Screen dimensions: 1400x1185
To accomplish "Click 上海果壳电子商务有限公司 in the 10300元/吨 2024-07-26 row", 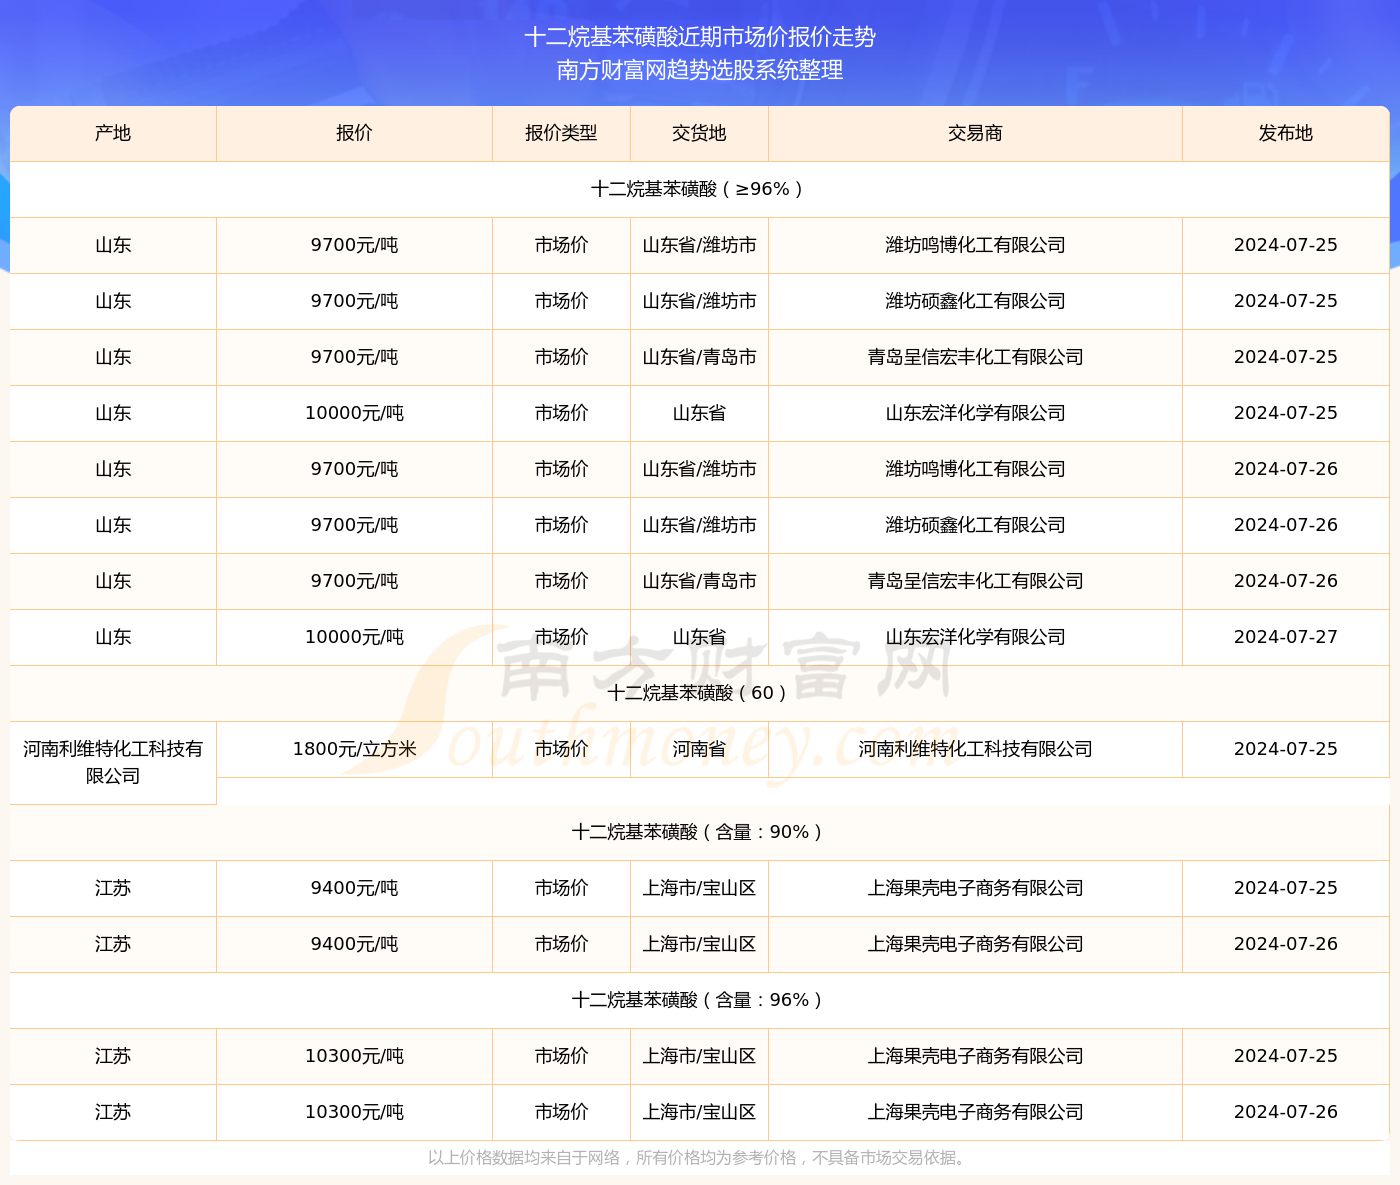I will click(x=975, y=1112).
